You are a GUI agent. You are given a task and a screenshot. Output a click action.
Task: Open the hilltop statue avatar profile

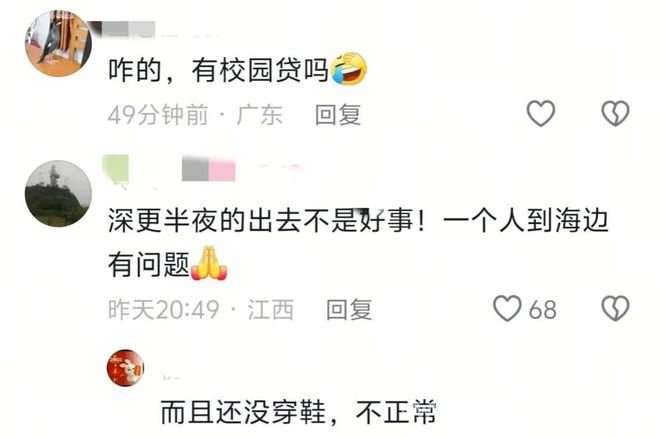(58, 194)
